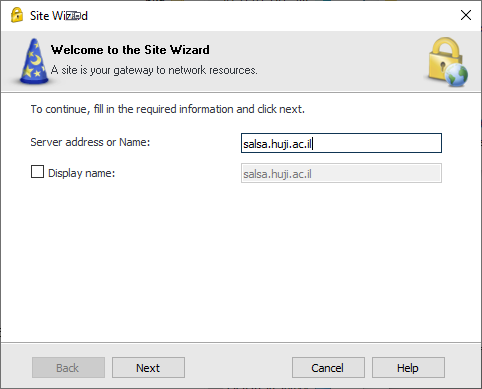Click the 'Welcome to the Site Wizard' heading
Image resolution: width=482 pixels, height=389 pixels.
130,50
